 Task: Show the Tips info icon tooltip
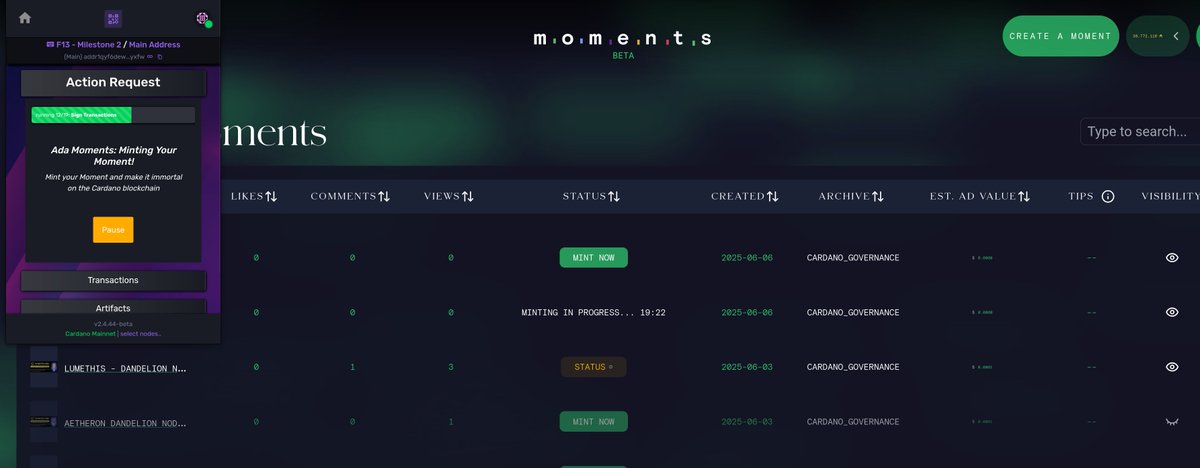(x=1108, y=197)
